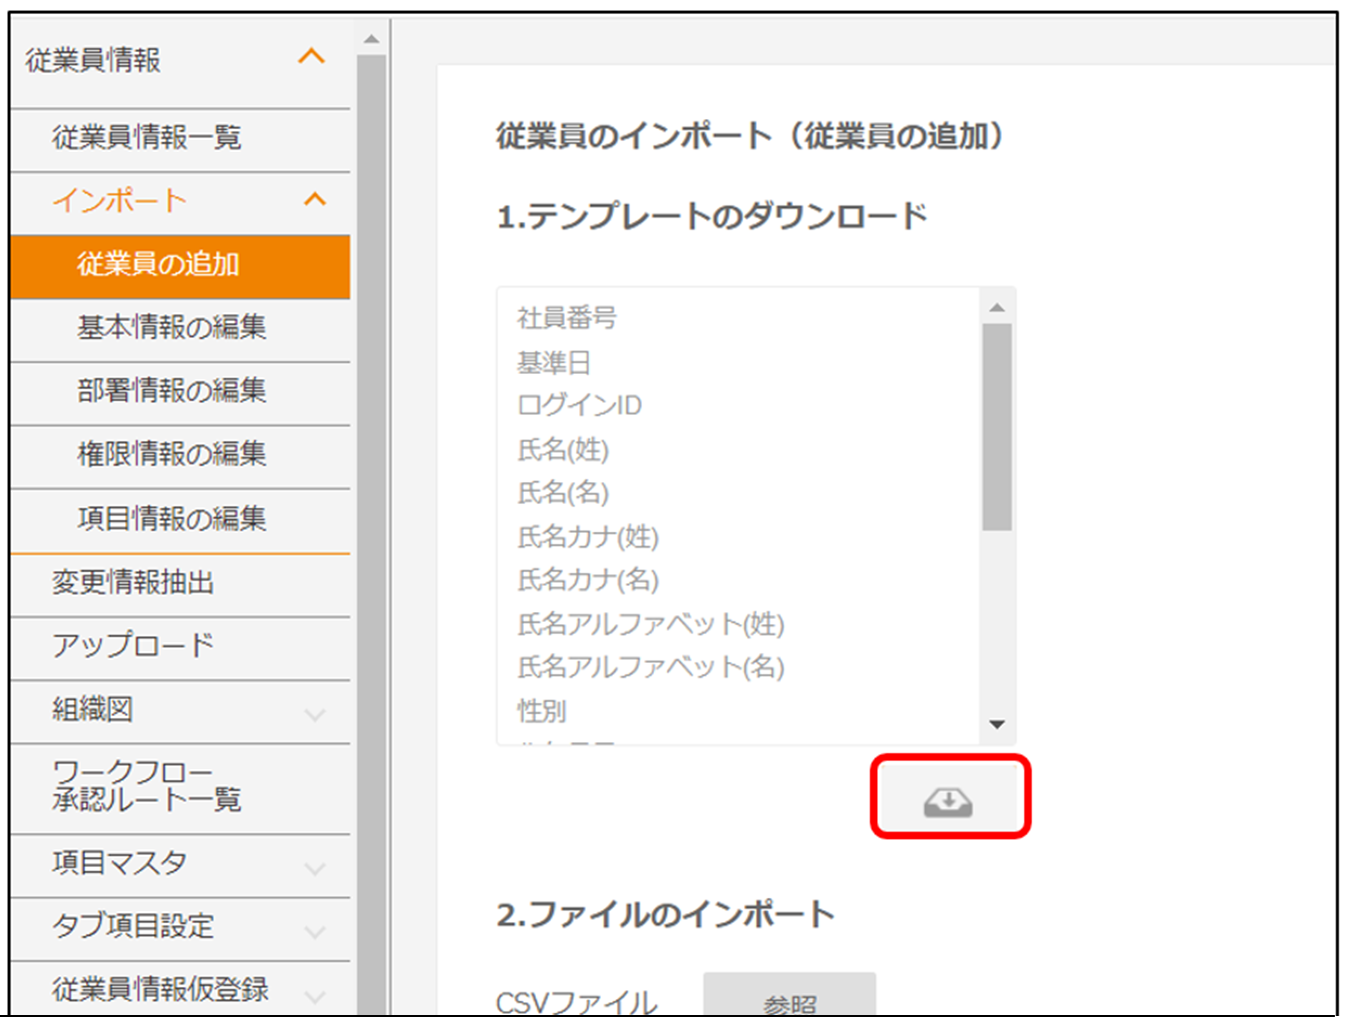Screen dimensions: 1348x1017
Task: Expand the タブ項目設定 menu chevron
Action: pos(315,931)
